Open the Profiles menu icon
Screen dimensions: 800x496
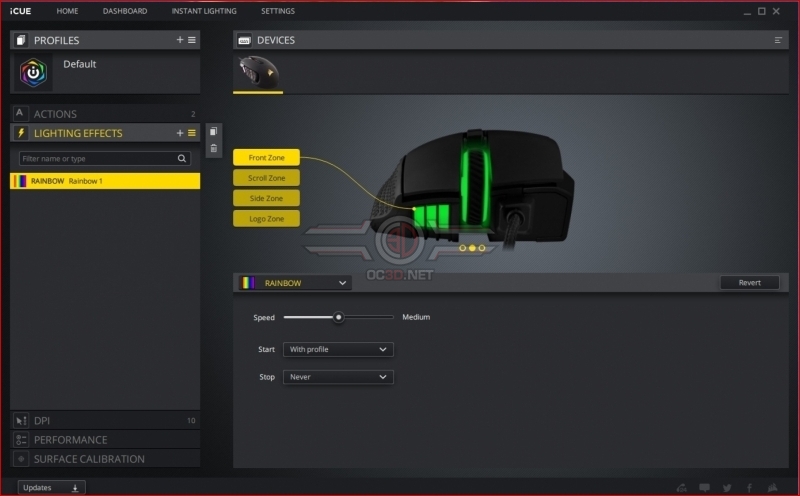coord(192,40)
